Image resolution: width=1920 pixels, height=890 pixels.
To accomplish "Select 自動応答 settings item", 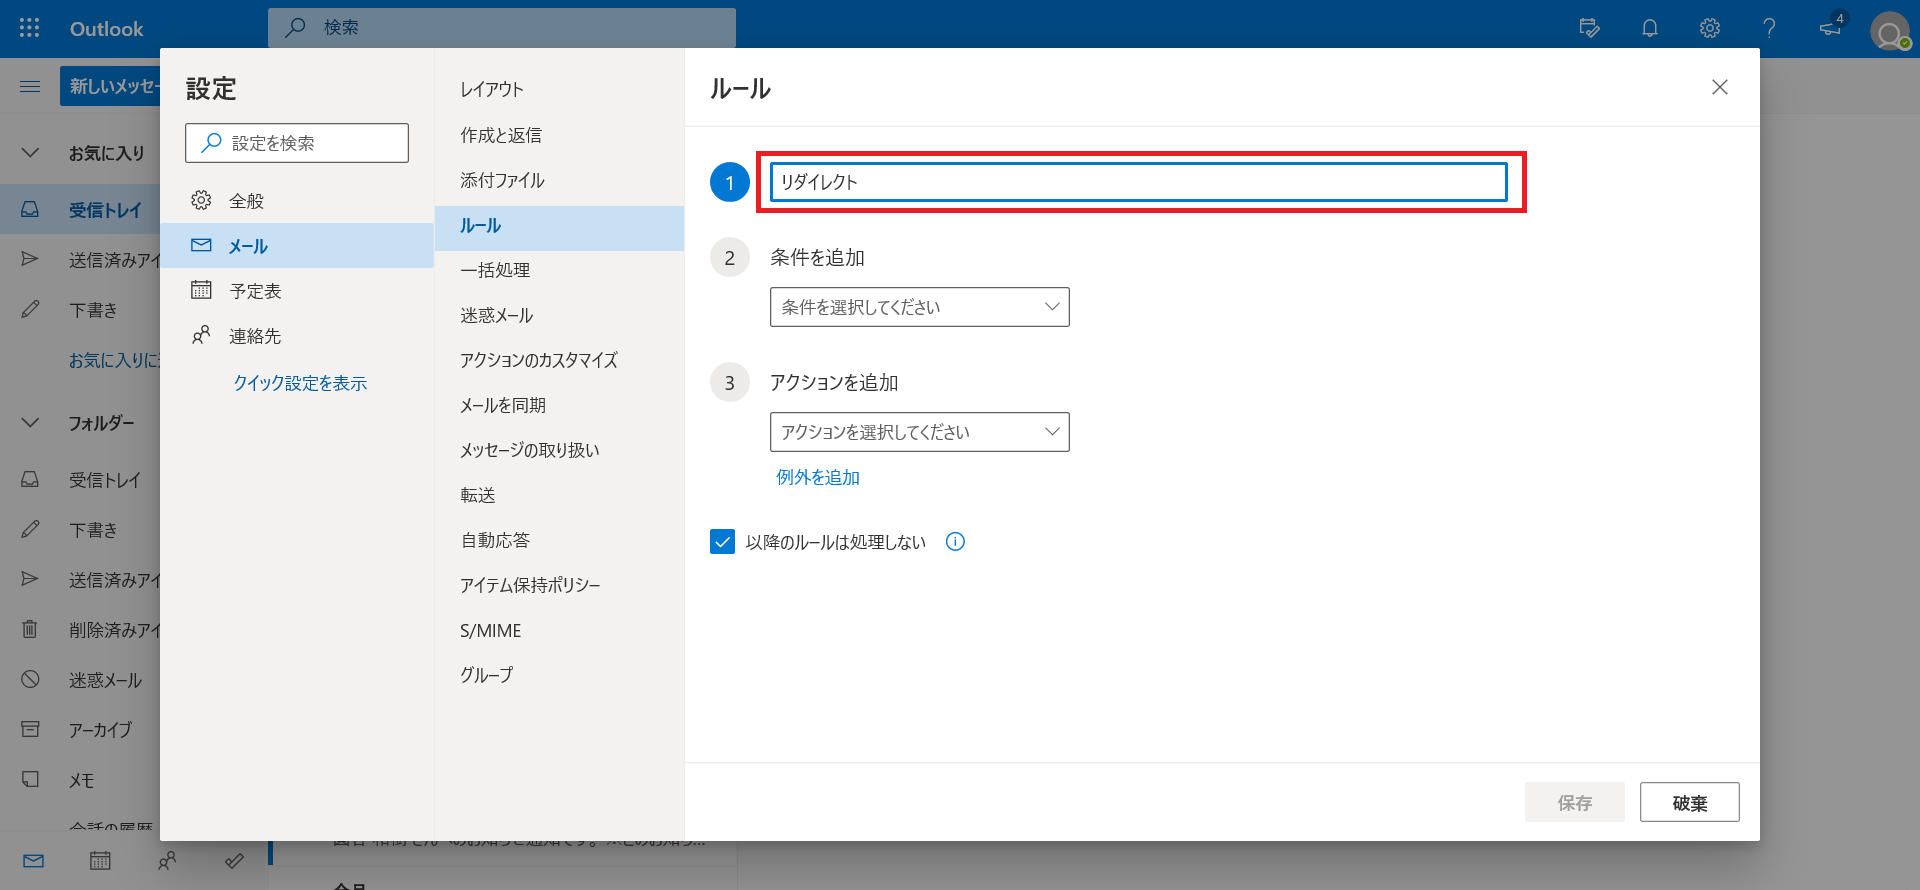I will tap(495, 541).
